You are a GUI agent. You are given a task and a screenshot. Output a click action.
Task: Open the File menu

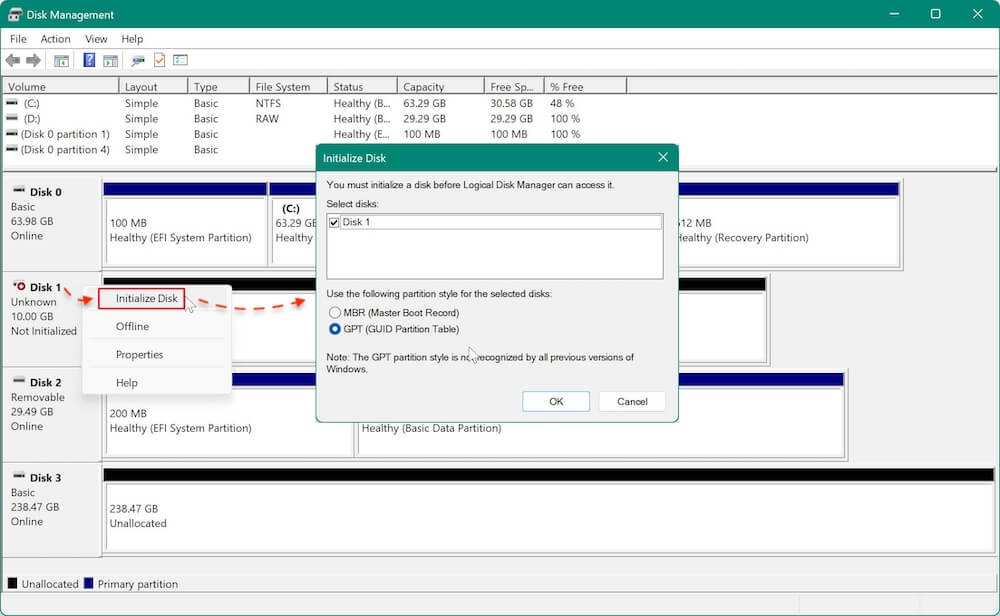17,39
